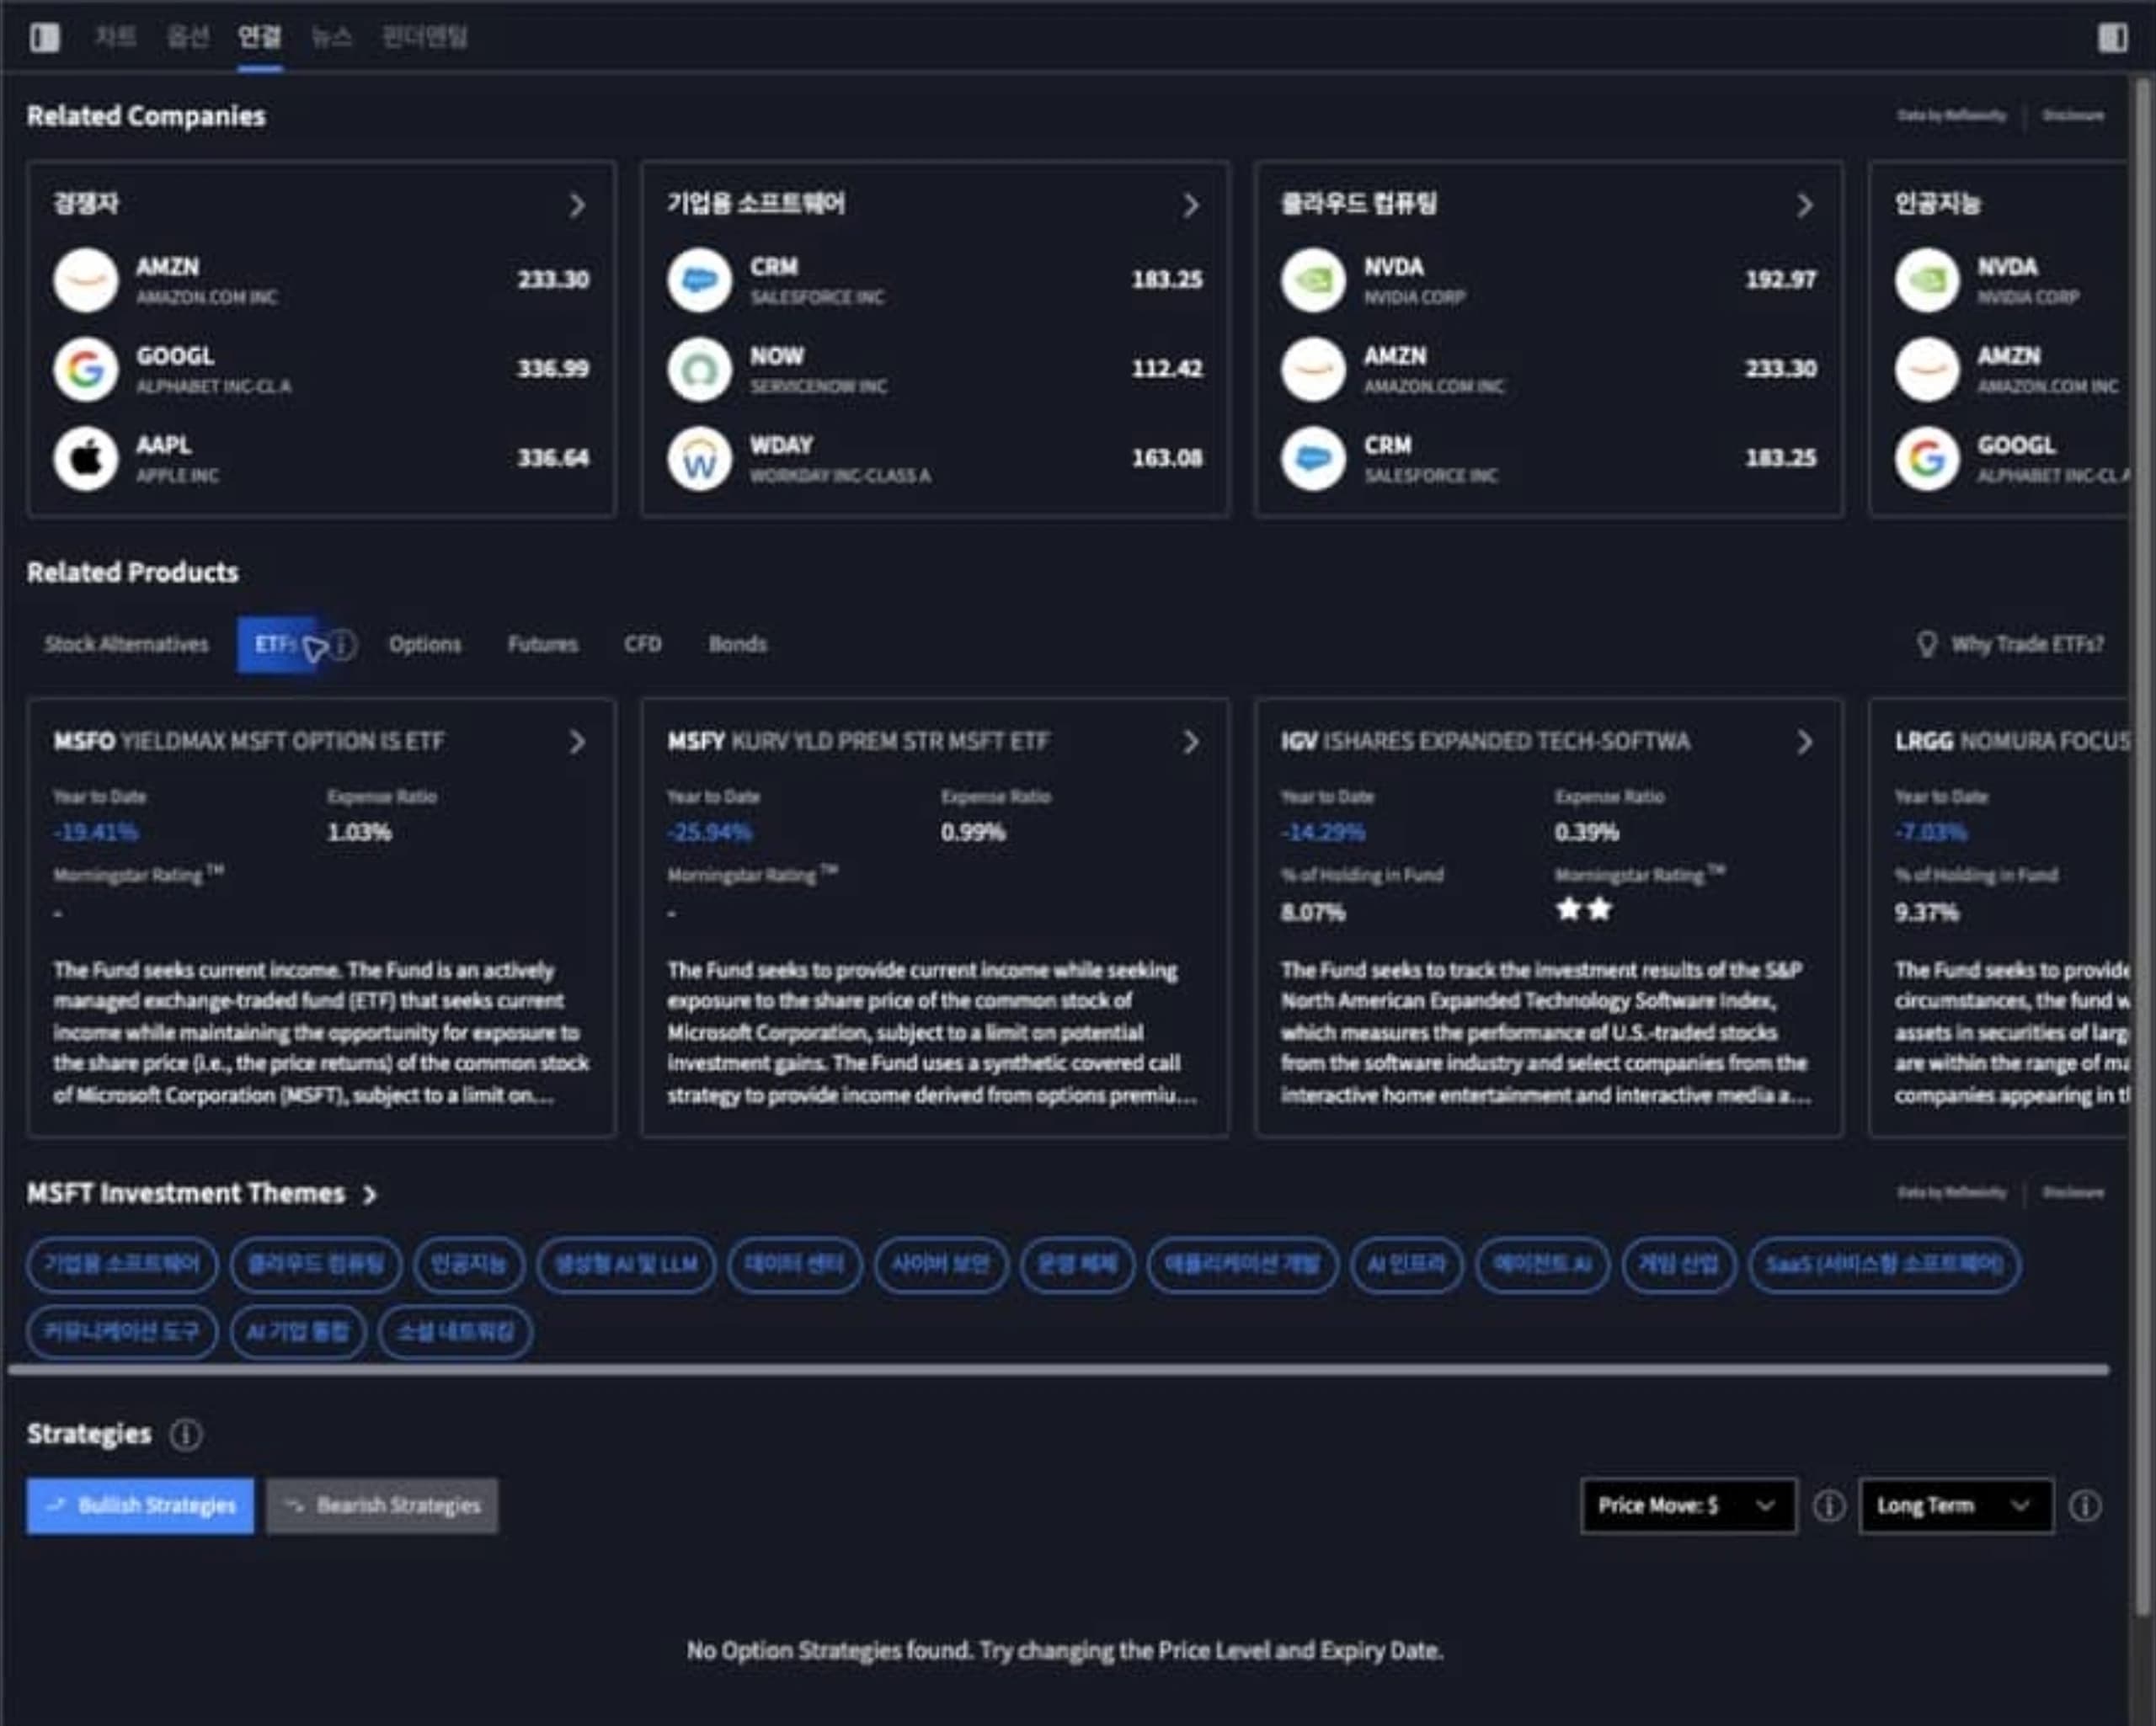This screenshot has width=2156, height=1726.
Task: Switch to the 펀더멘털 tab
Action: tap(425, 38)
